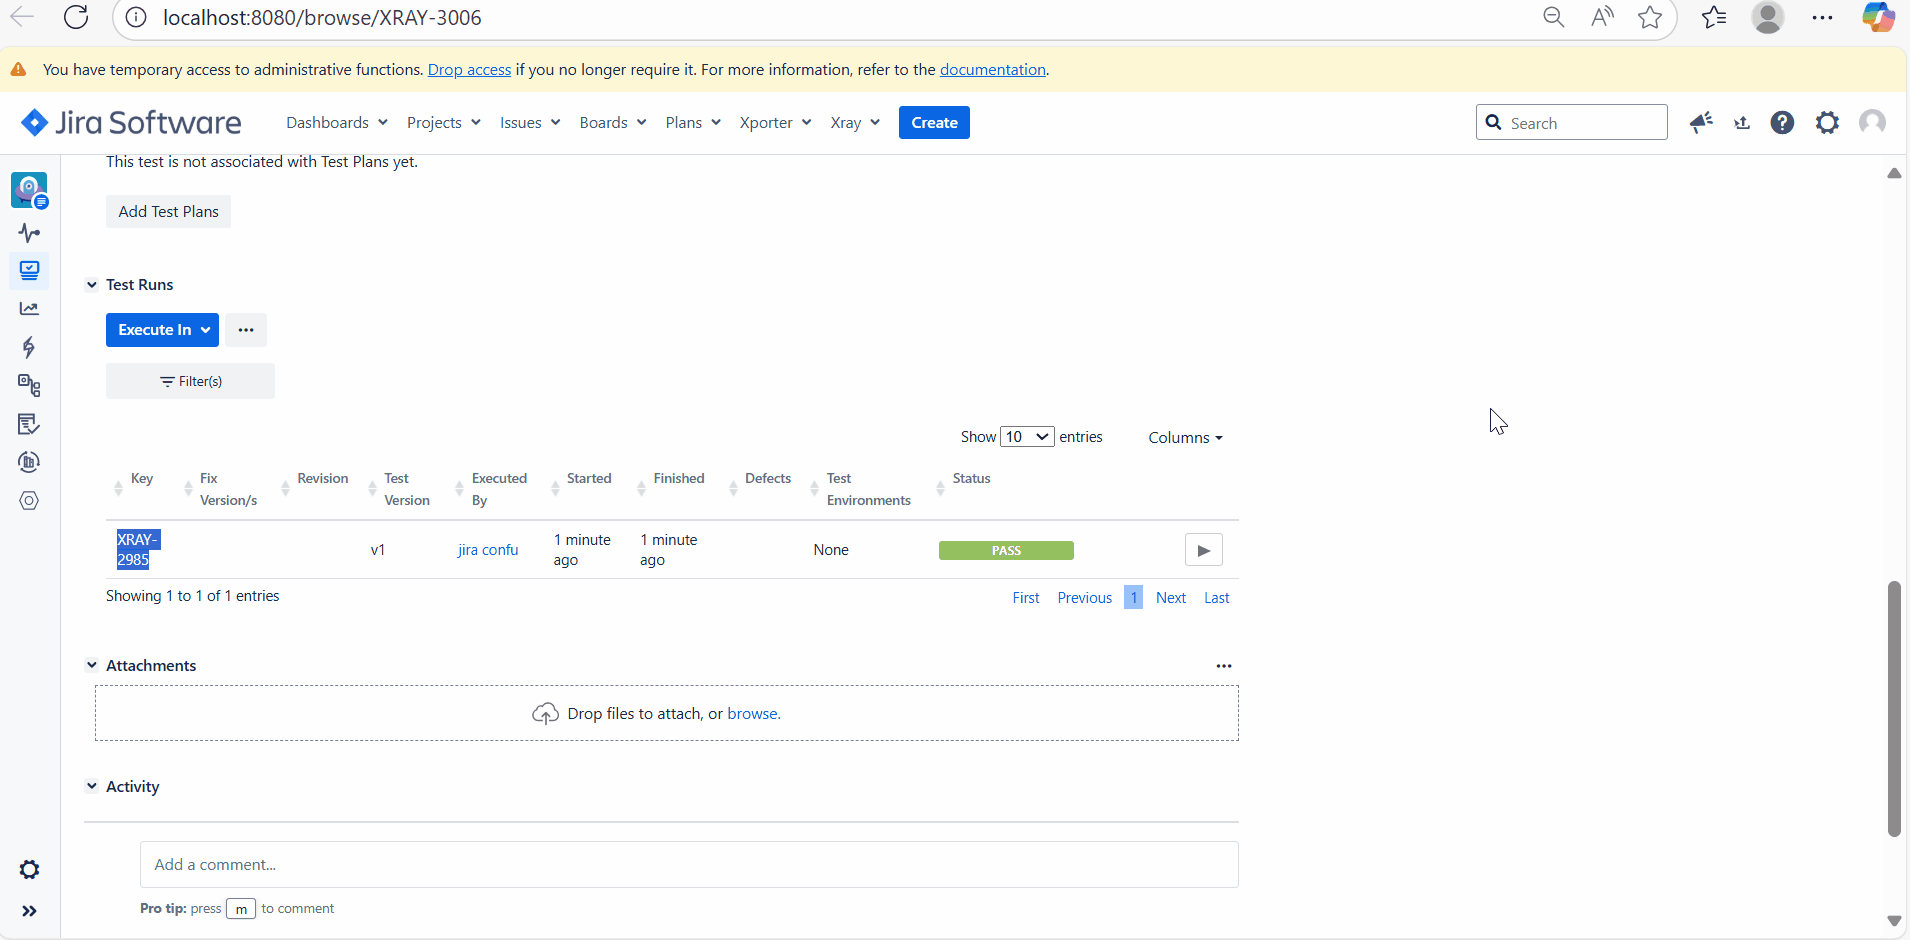
Task: Click the Jira help question mark icon
Action: tap(1782, 123)
